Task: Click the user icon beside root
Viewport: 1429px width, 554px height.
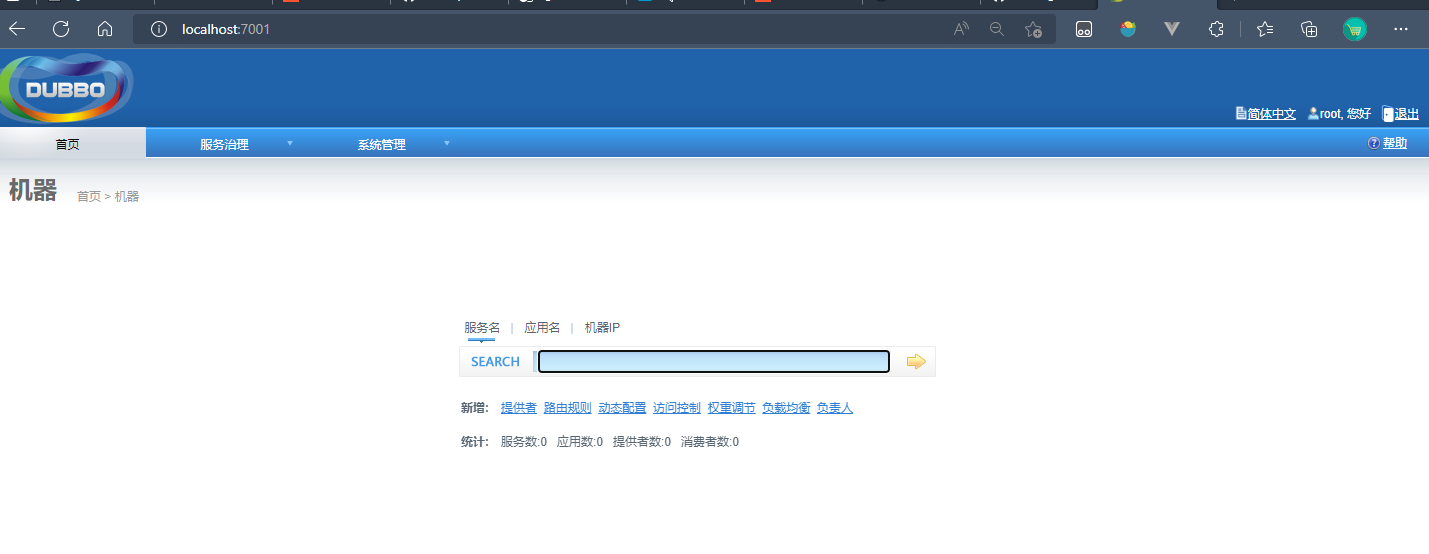Action: click(x=1313, y=114)
